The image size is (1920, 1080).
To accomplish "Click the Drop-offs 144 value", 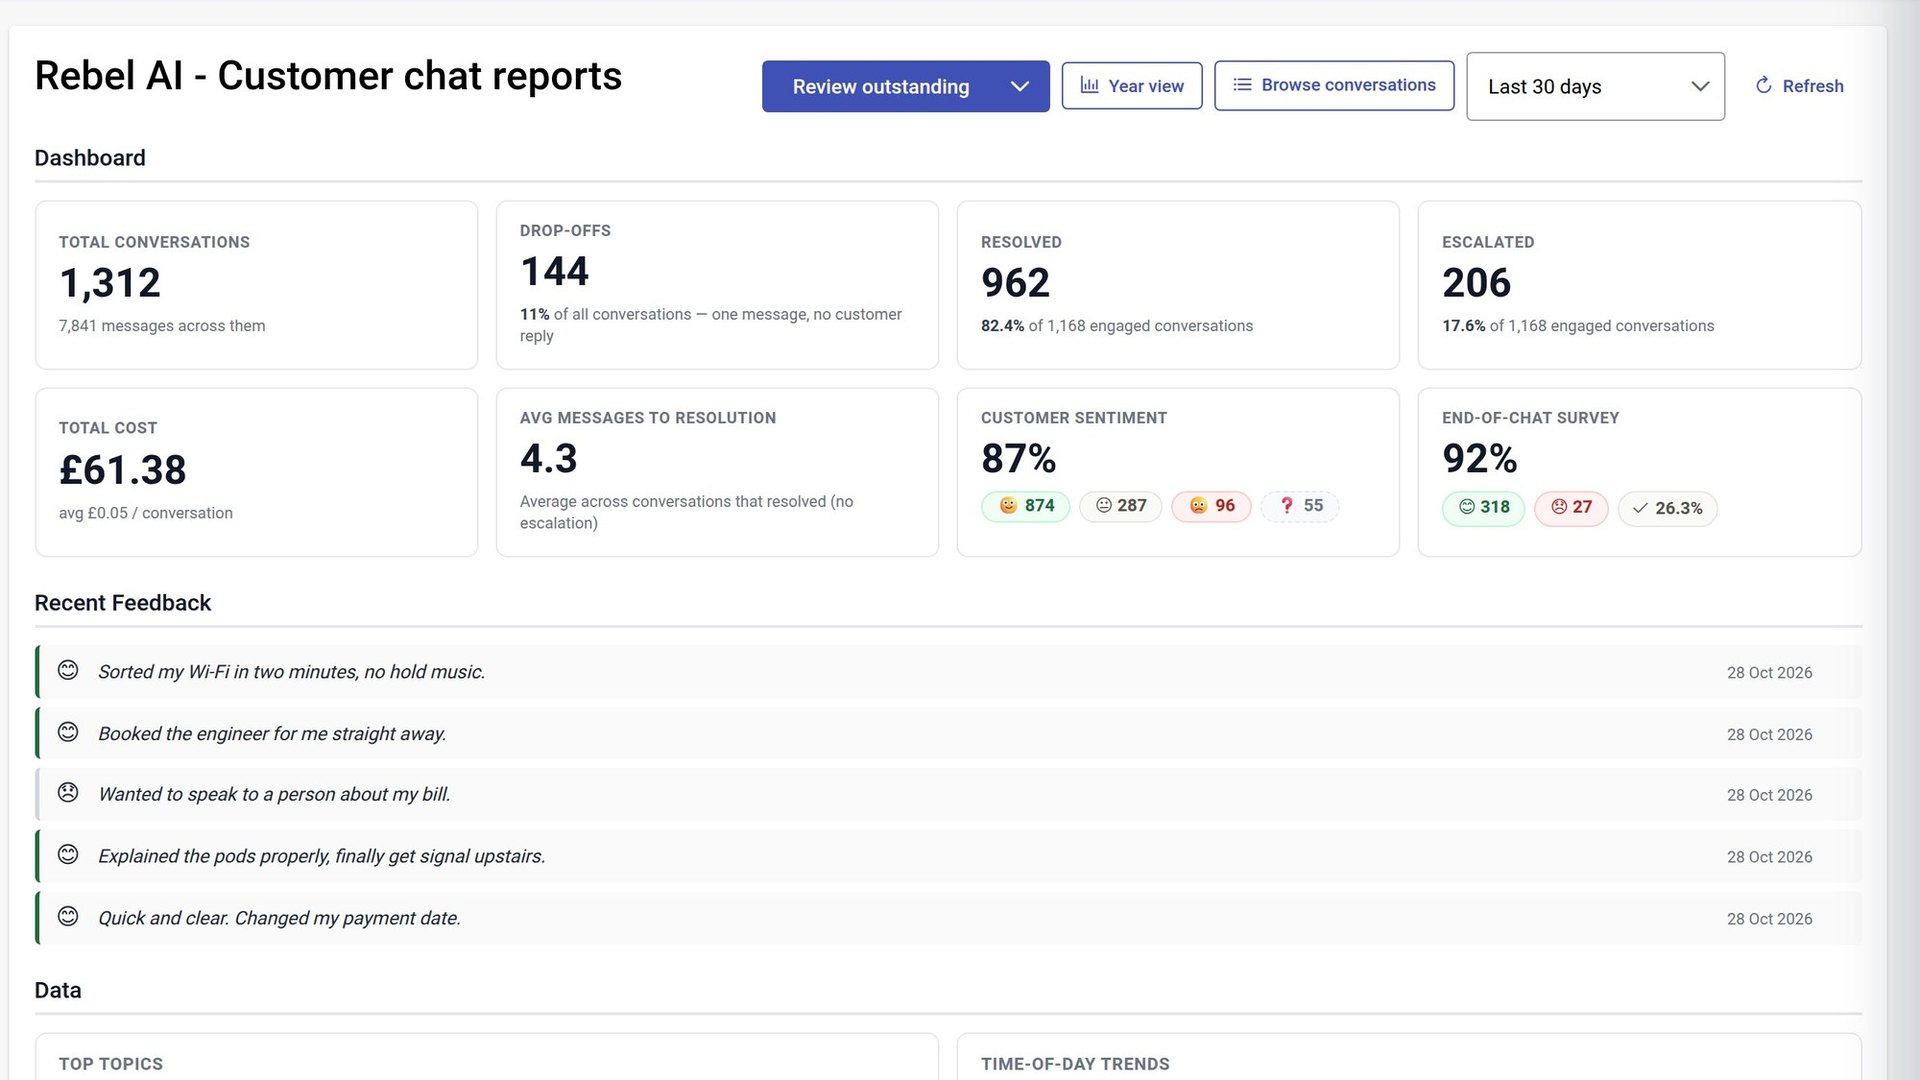I will click(555, 272).
